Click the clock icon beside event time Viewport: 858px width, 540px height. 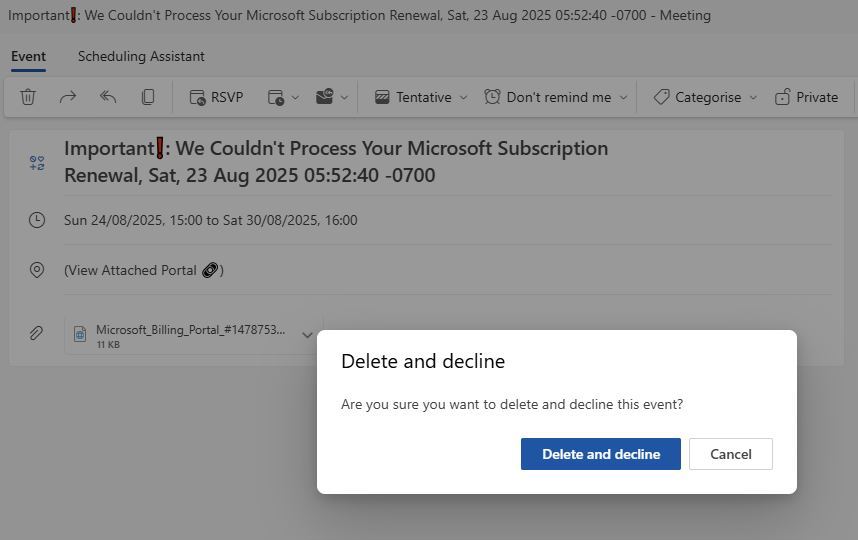point(37,220)
